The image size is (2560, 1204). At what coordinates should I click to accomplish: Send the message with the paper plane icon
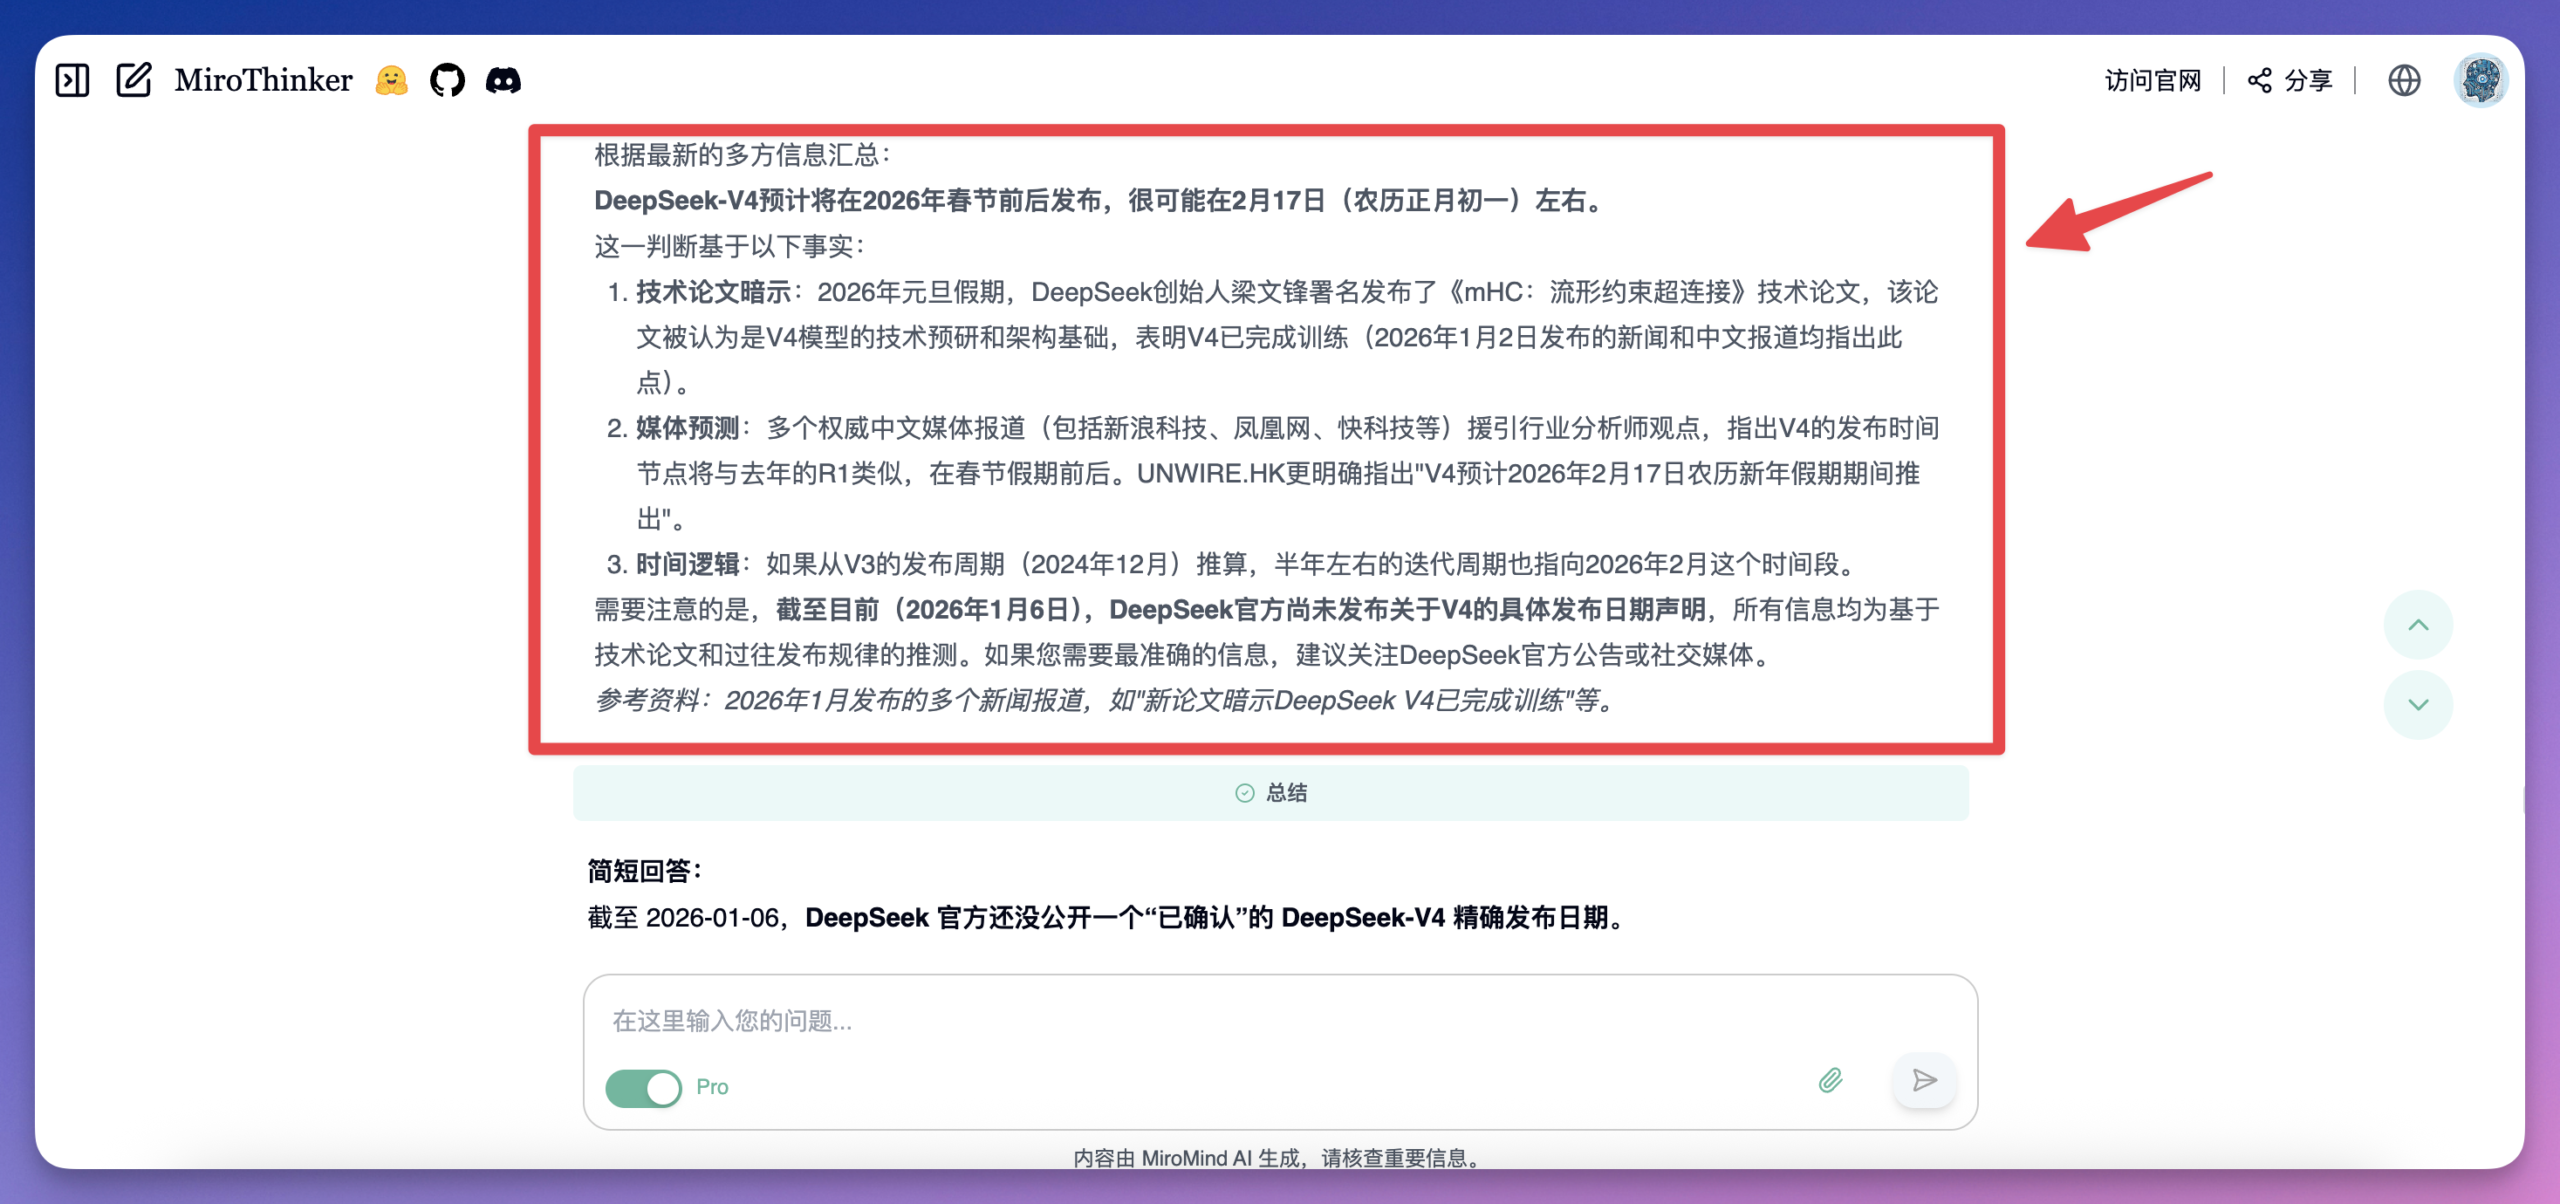tap(1923, 1081)
